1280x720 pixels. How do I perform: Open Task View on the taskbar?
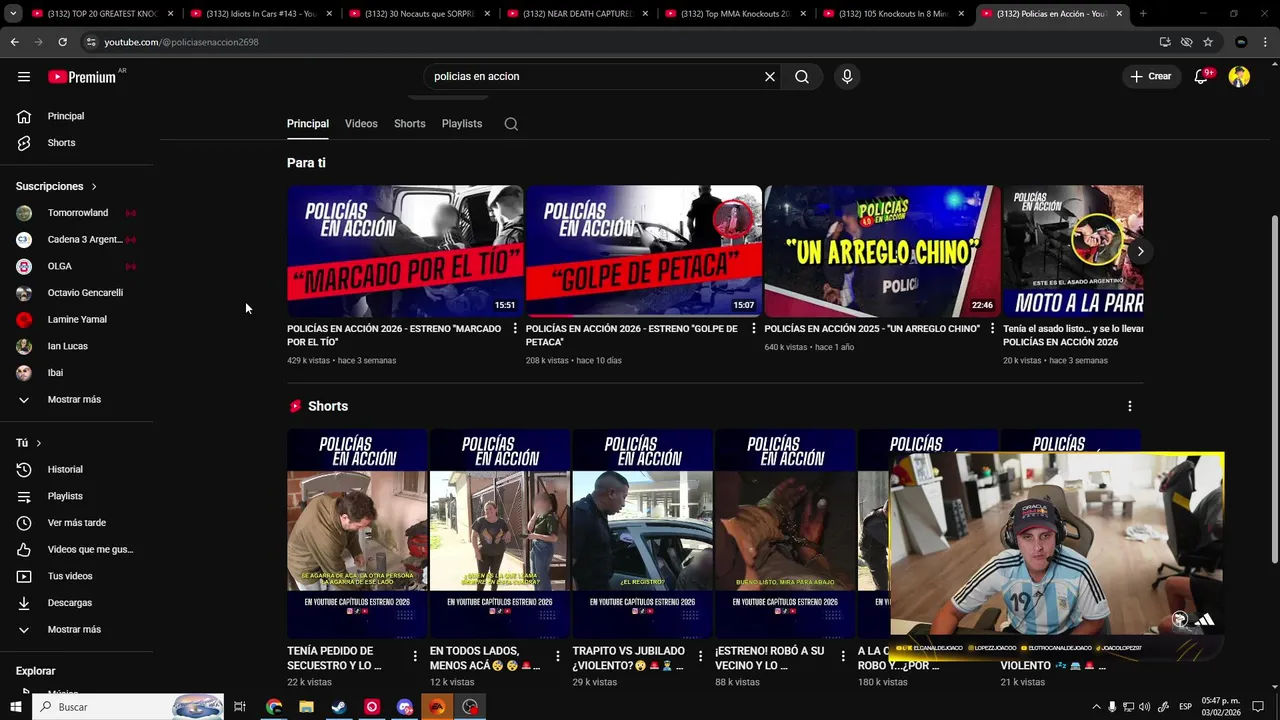click(x=240, y=707)
